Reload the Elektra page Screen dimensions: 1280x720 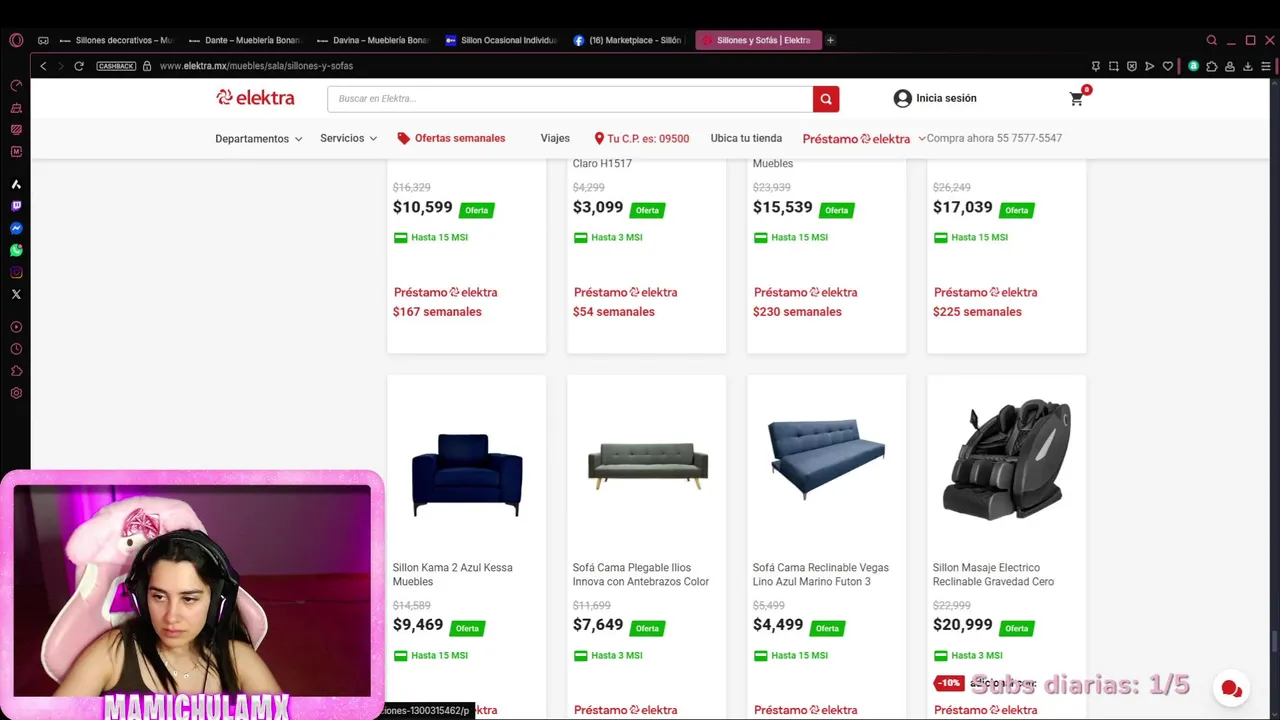click(79, 66)
